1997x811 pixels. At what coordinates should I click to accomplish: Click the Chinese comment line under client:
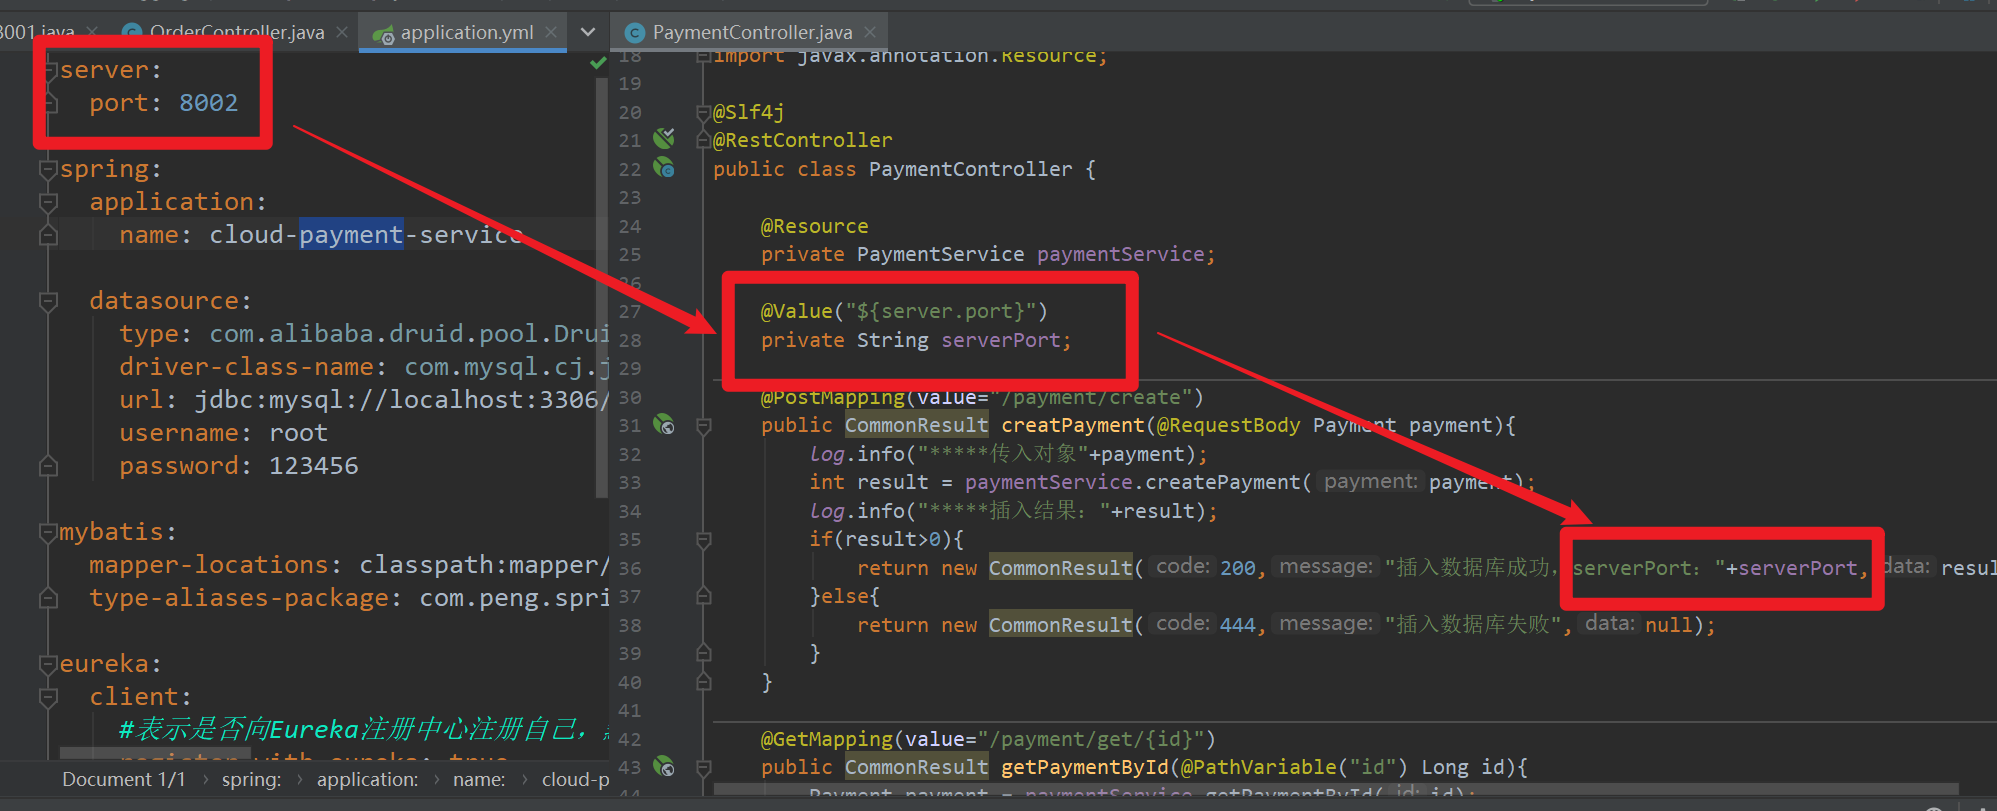364,729
